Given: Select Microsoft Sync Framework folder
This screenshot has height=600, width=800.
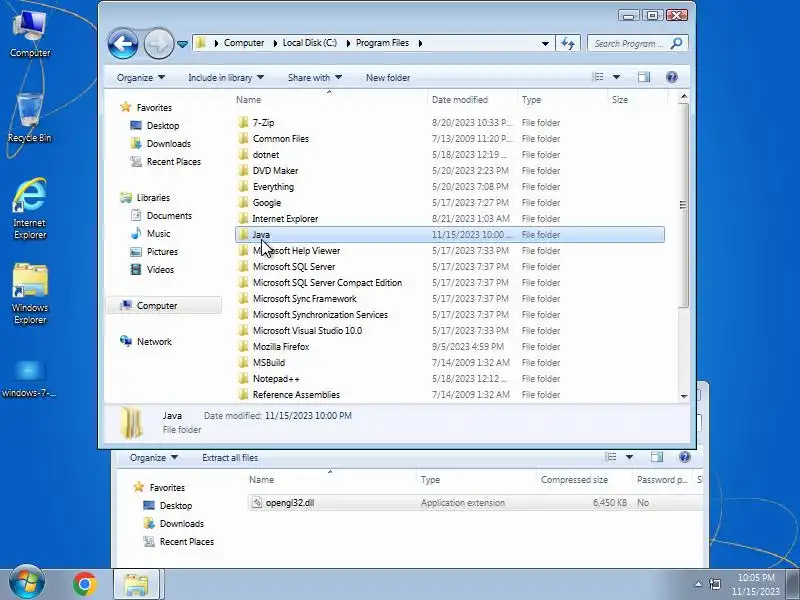Looking at the screenshot, I should 305,298.
